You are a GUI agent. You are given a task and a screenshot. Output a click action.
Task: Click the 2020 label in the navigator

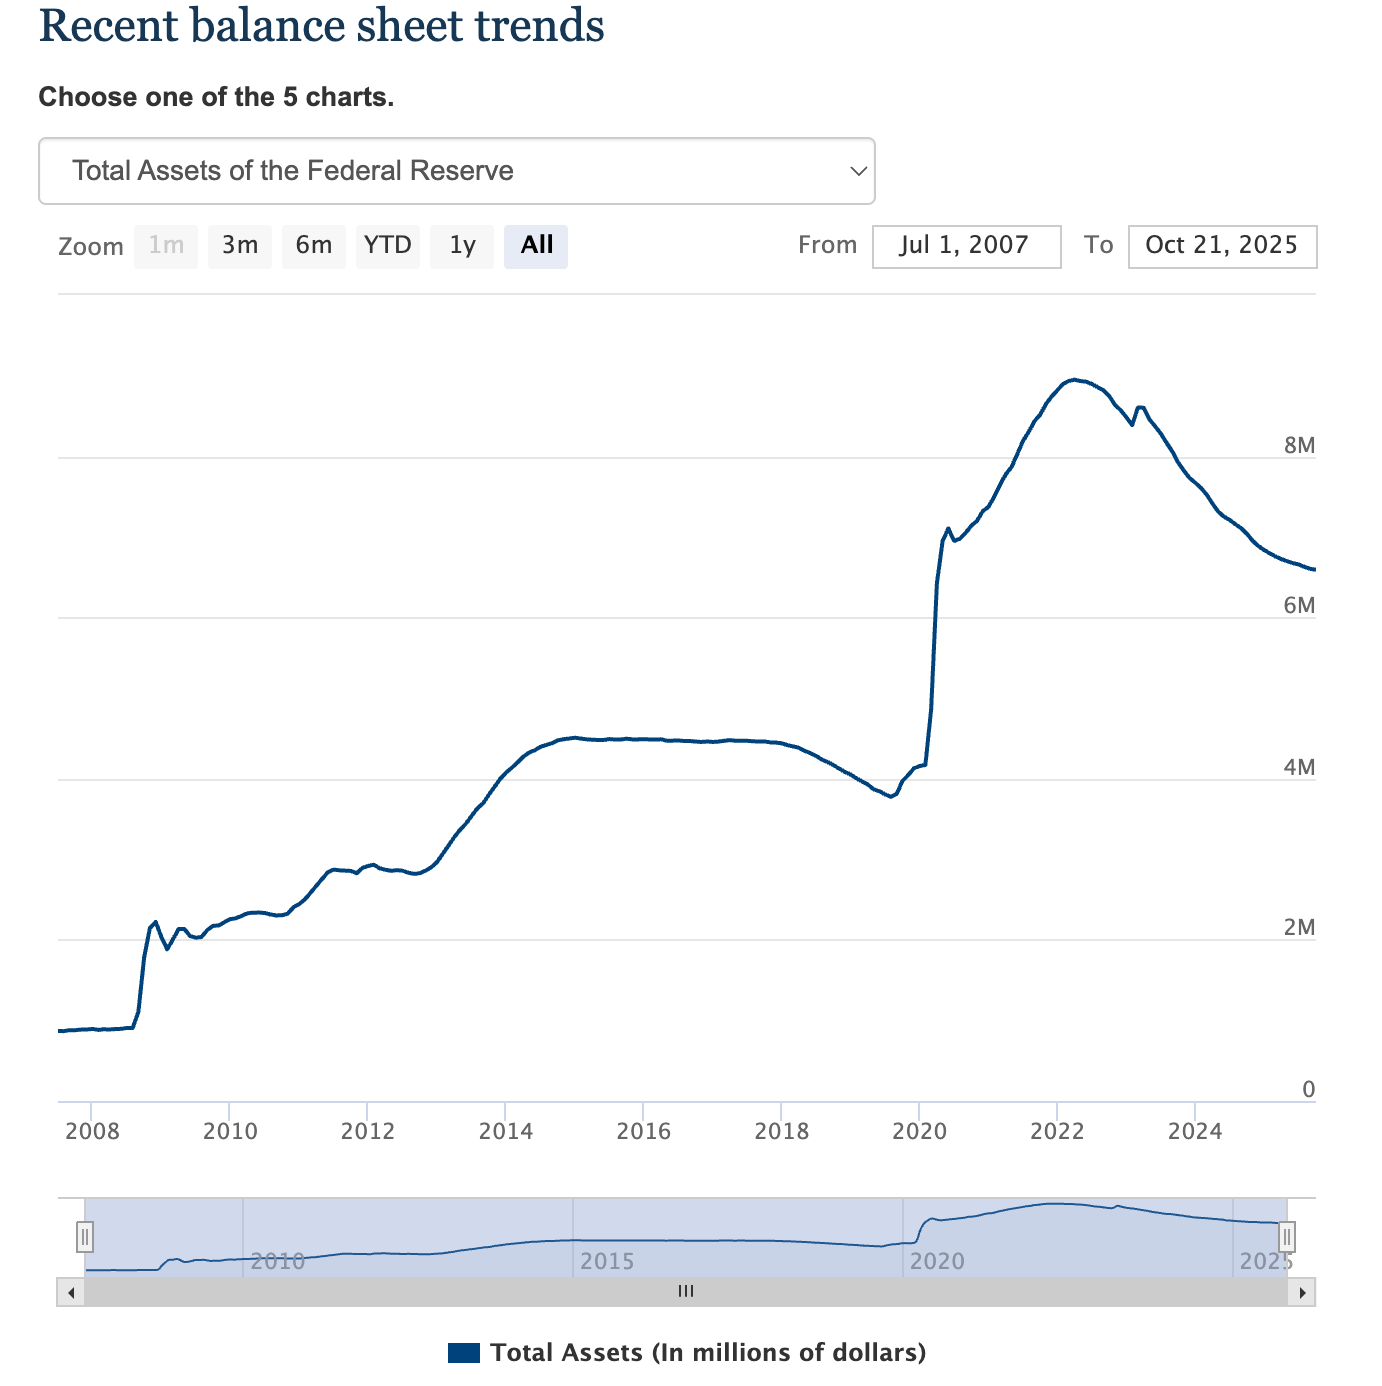click(937, 1261)
